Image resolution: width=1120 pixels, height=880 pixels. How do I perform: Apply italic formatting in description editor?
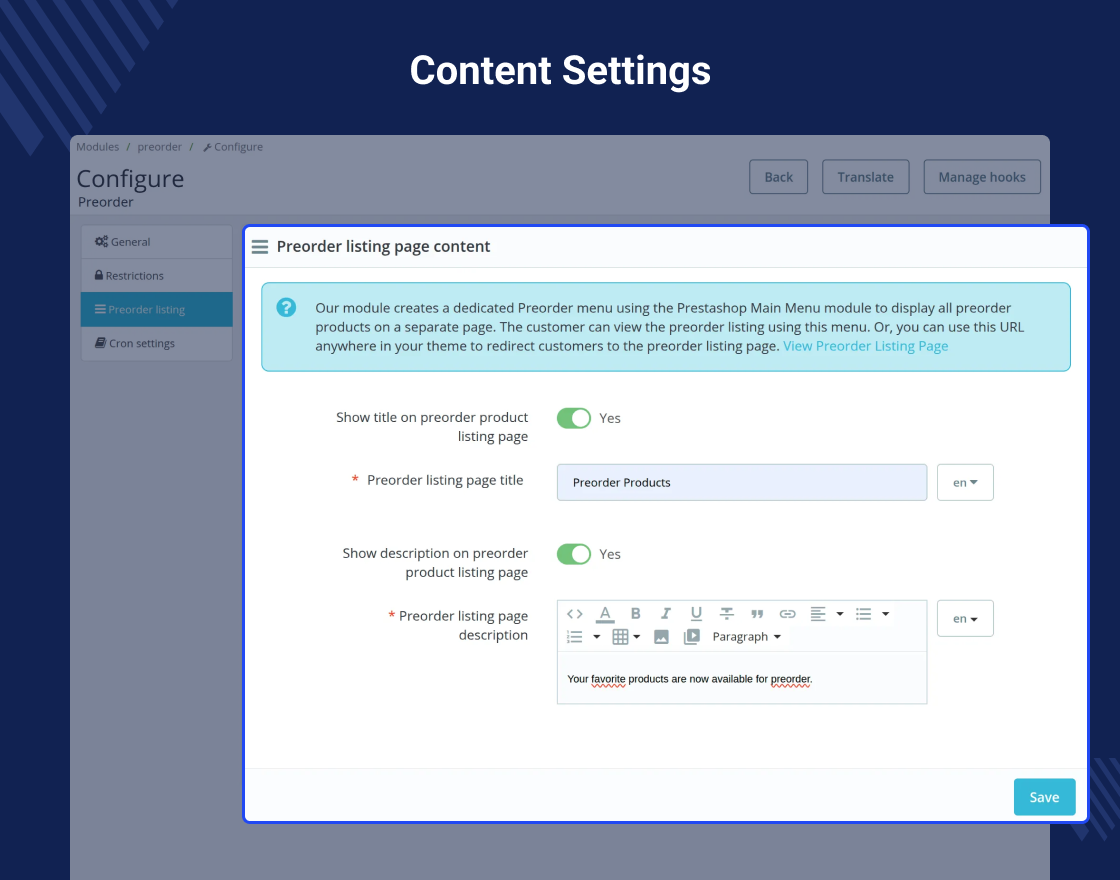click(x=666, y=614)
